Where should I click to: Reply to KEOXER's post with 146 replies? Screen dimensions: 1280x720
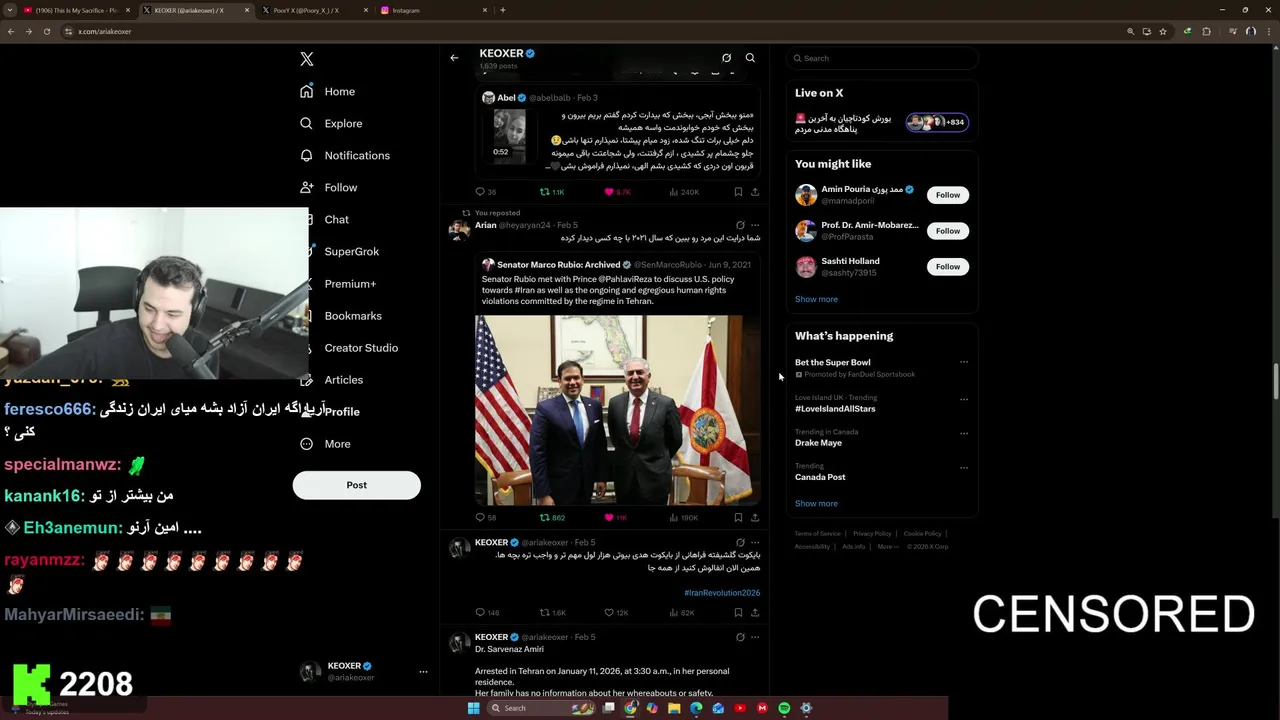click(x=487, y=613)
